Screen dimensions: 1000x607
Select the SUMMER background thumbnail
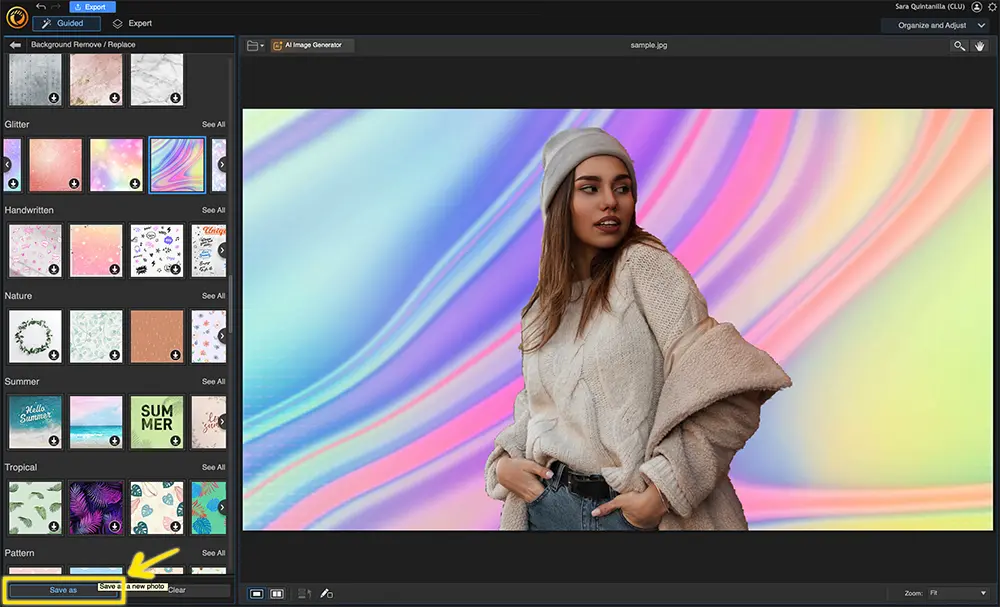155,421
